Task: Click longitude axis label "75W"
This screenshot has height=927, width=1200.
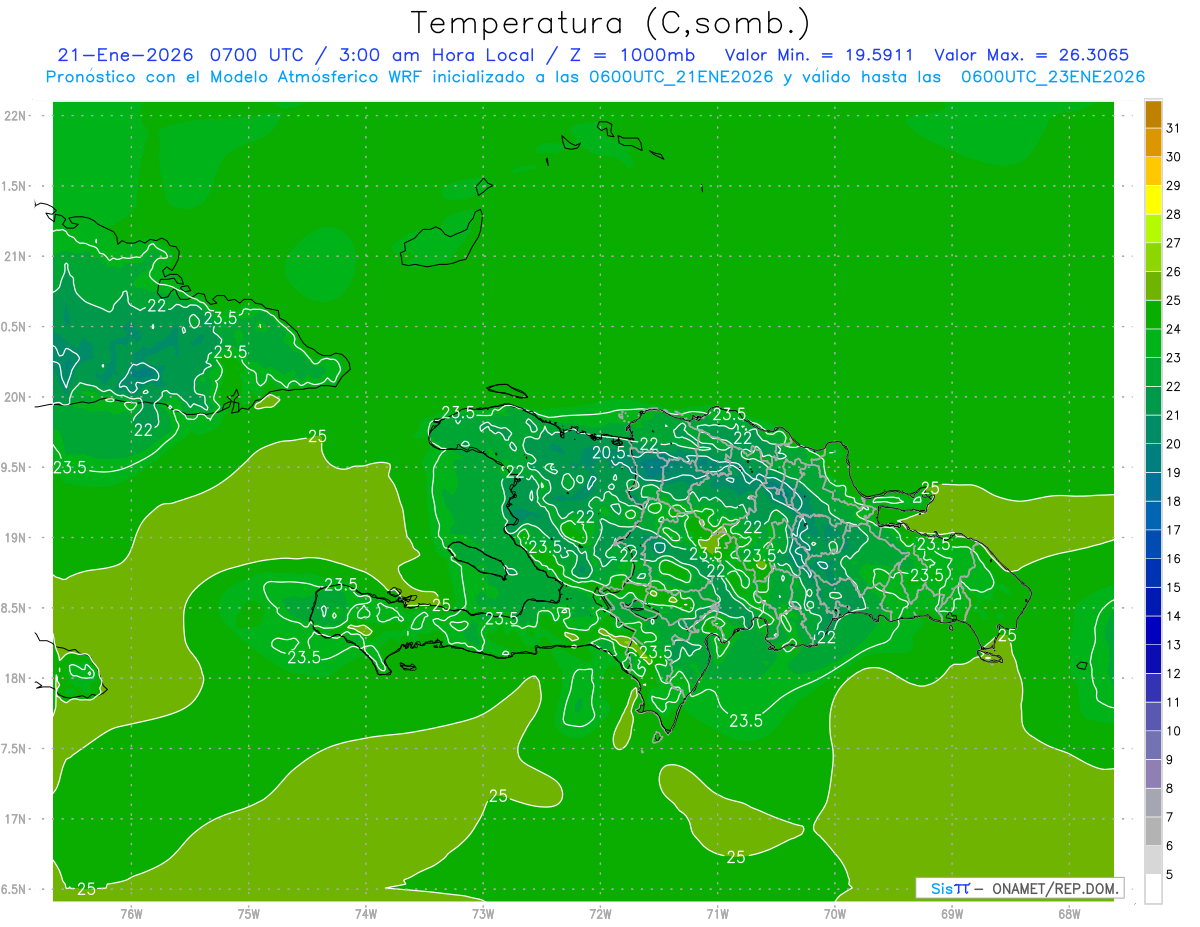Action: point(249,913)
